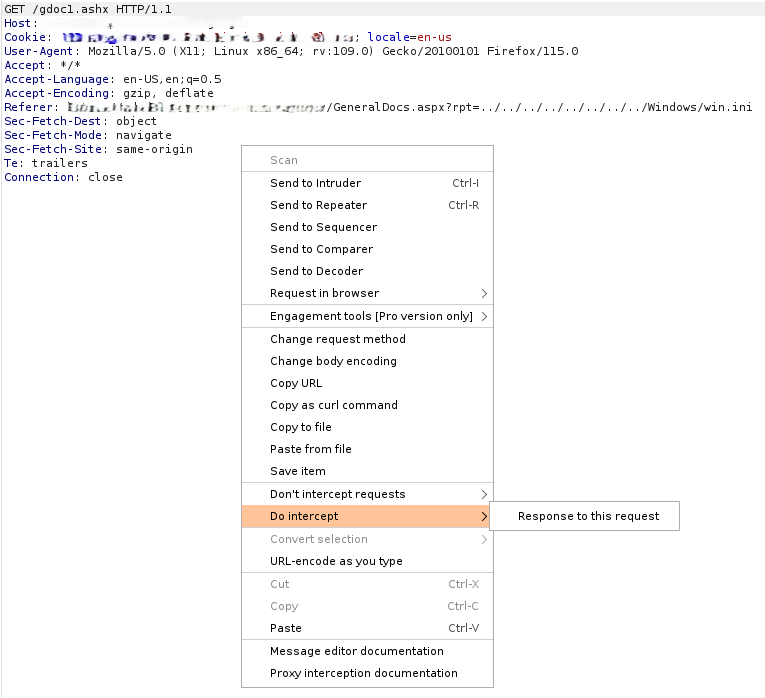The height and width of the screenshot is (698, 765).
Task: Select Send to Comparer
Action: tap(367, 249)
